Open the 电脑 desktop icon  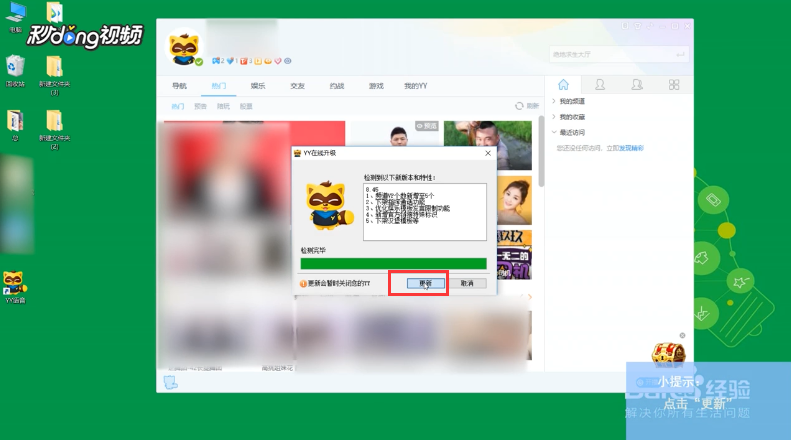[16, 17]
